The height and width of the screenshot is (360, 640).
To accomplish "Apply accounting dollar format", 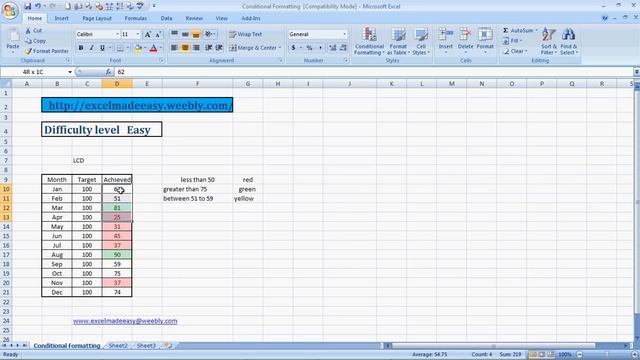I will (x=293, y=48).
